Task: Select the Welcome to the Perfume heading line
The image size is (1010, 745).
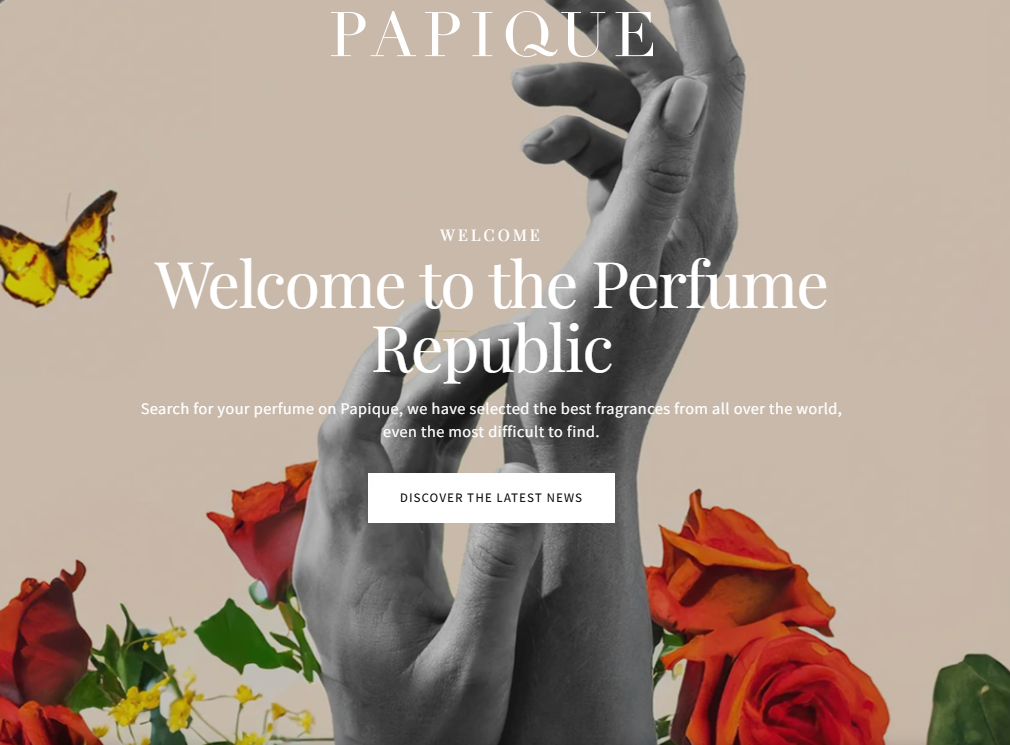Action: pyautogui.click(x=491, y=285)
